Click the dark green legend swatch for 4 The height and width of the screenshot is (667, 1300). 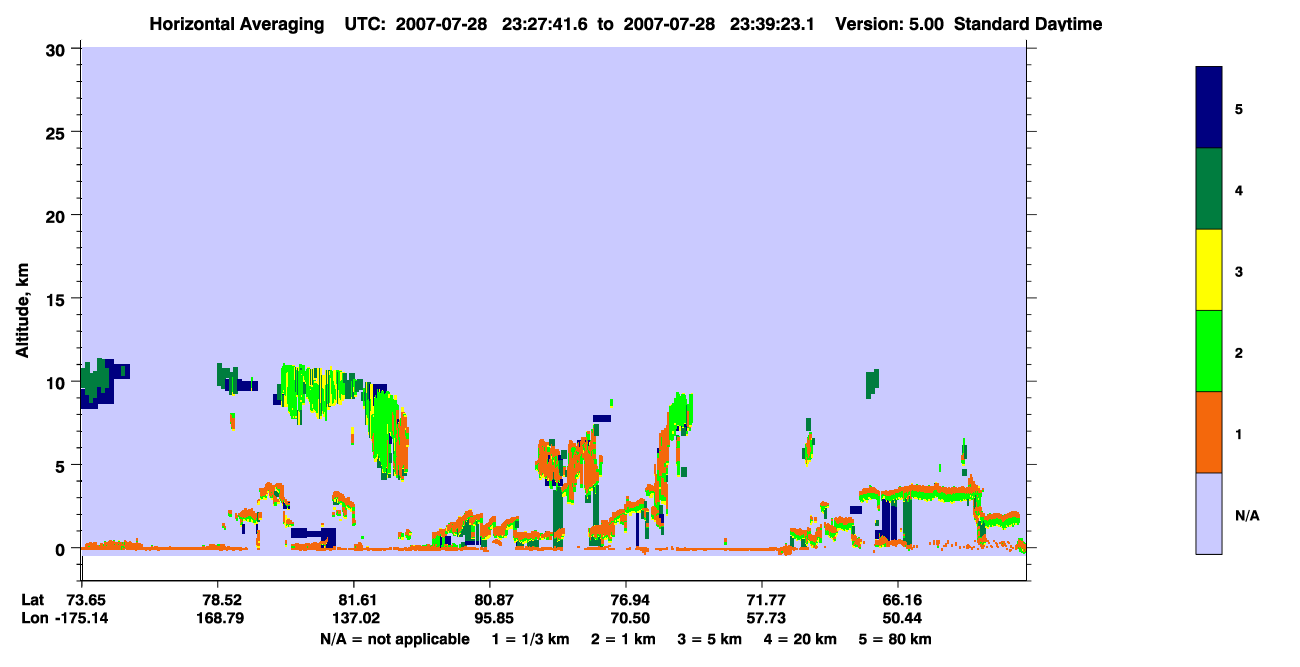1209,189
